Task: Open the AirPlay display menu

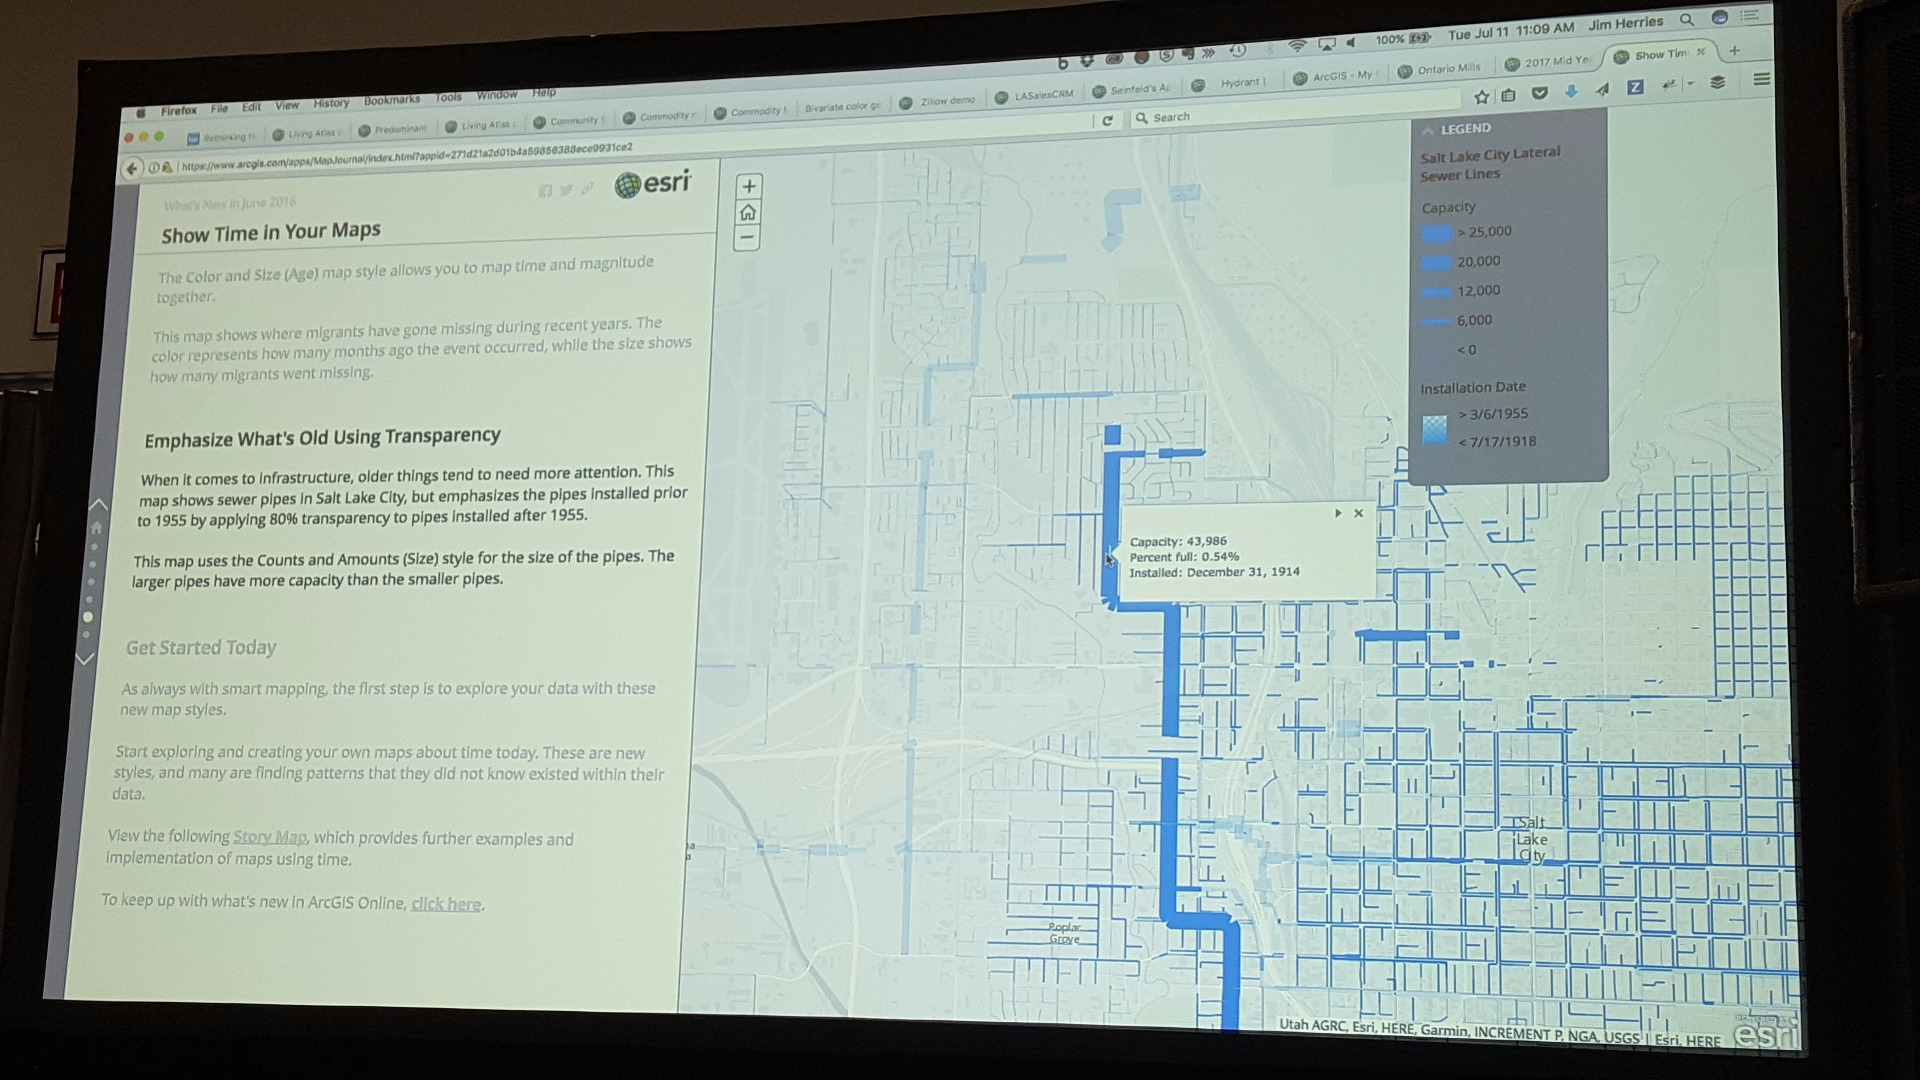Action: (1326, 44)
